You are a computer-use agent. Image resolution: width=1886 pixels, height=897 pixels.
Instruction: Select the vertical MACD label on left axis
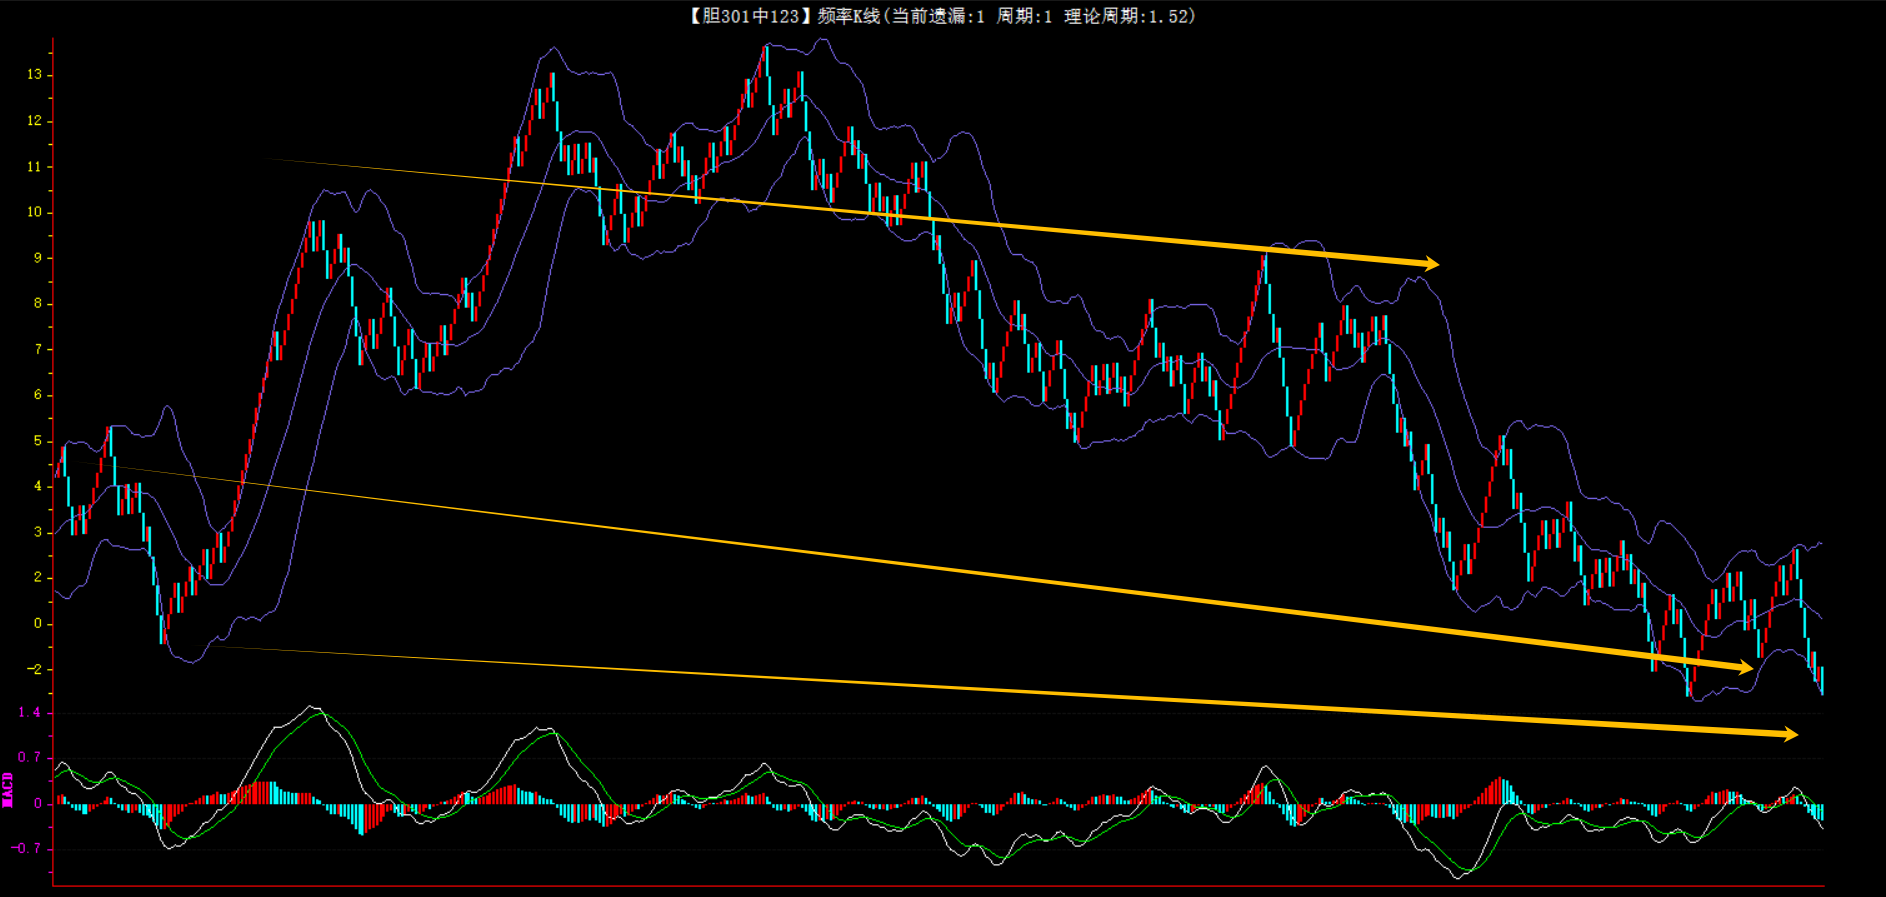pos(8,789)
